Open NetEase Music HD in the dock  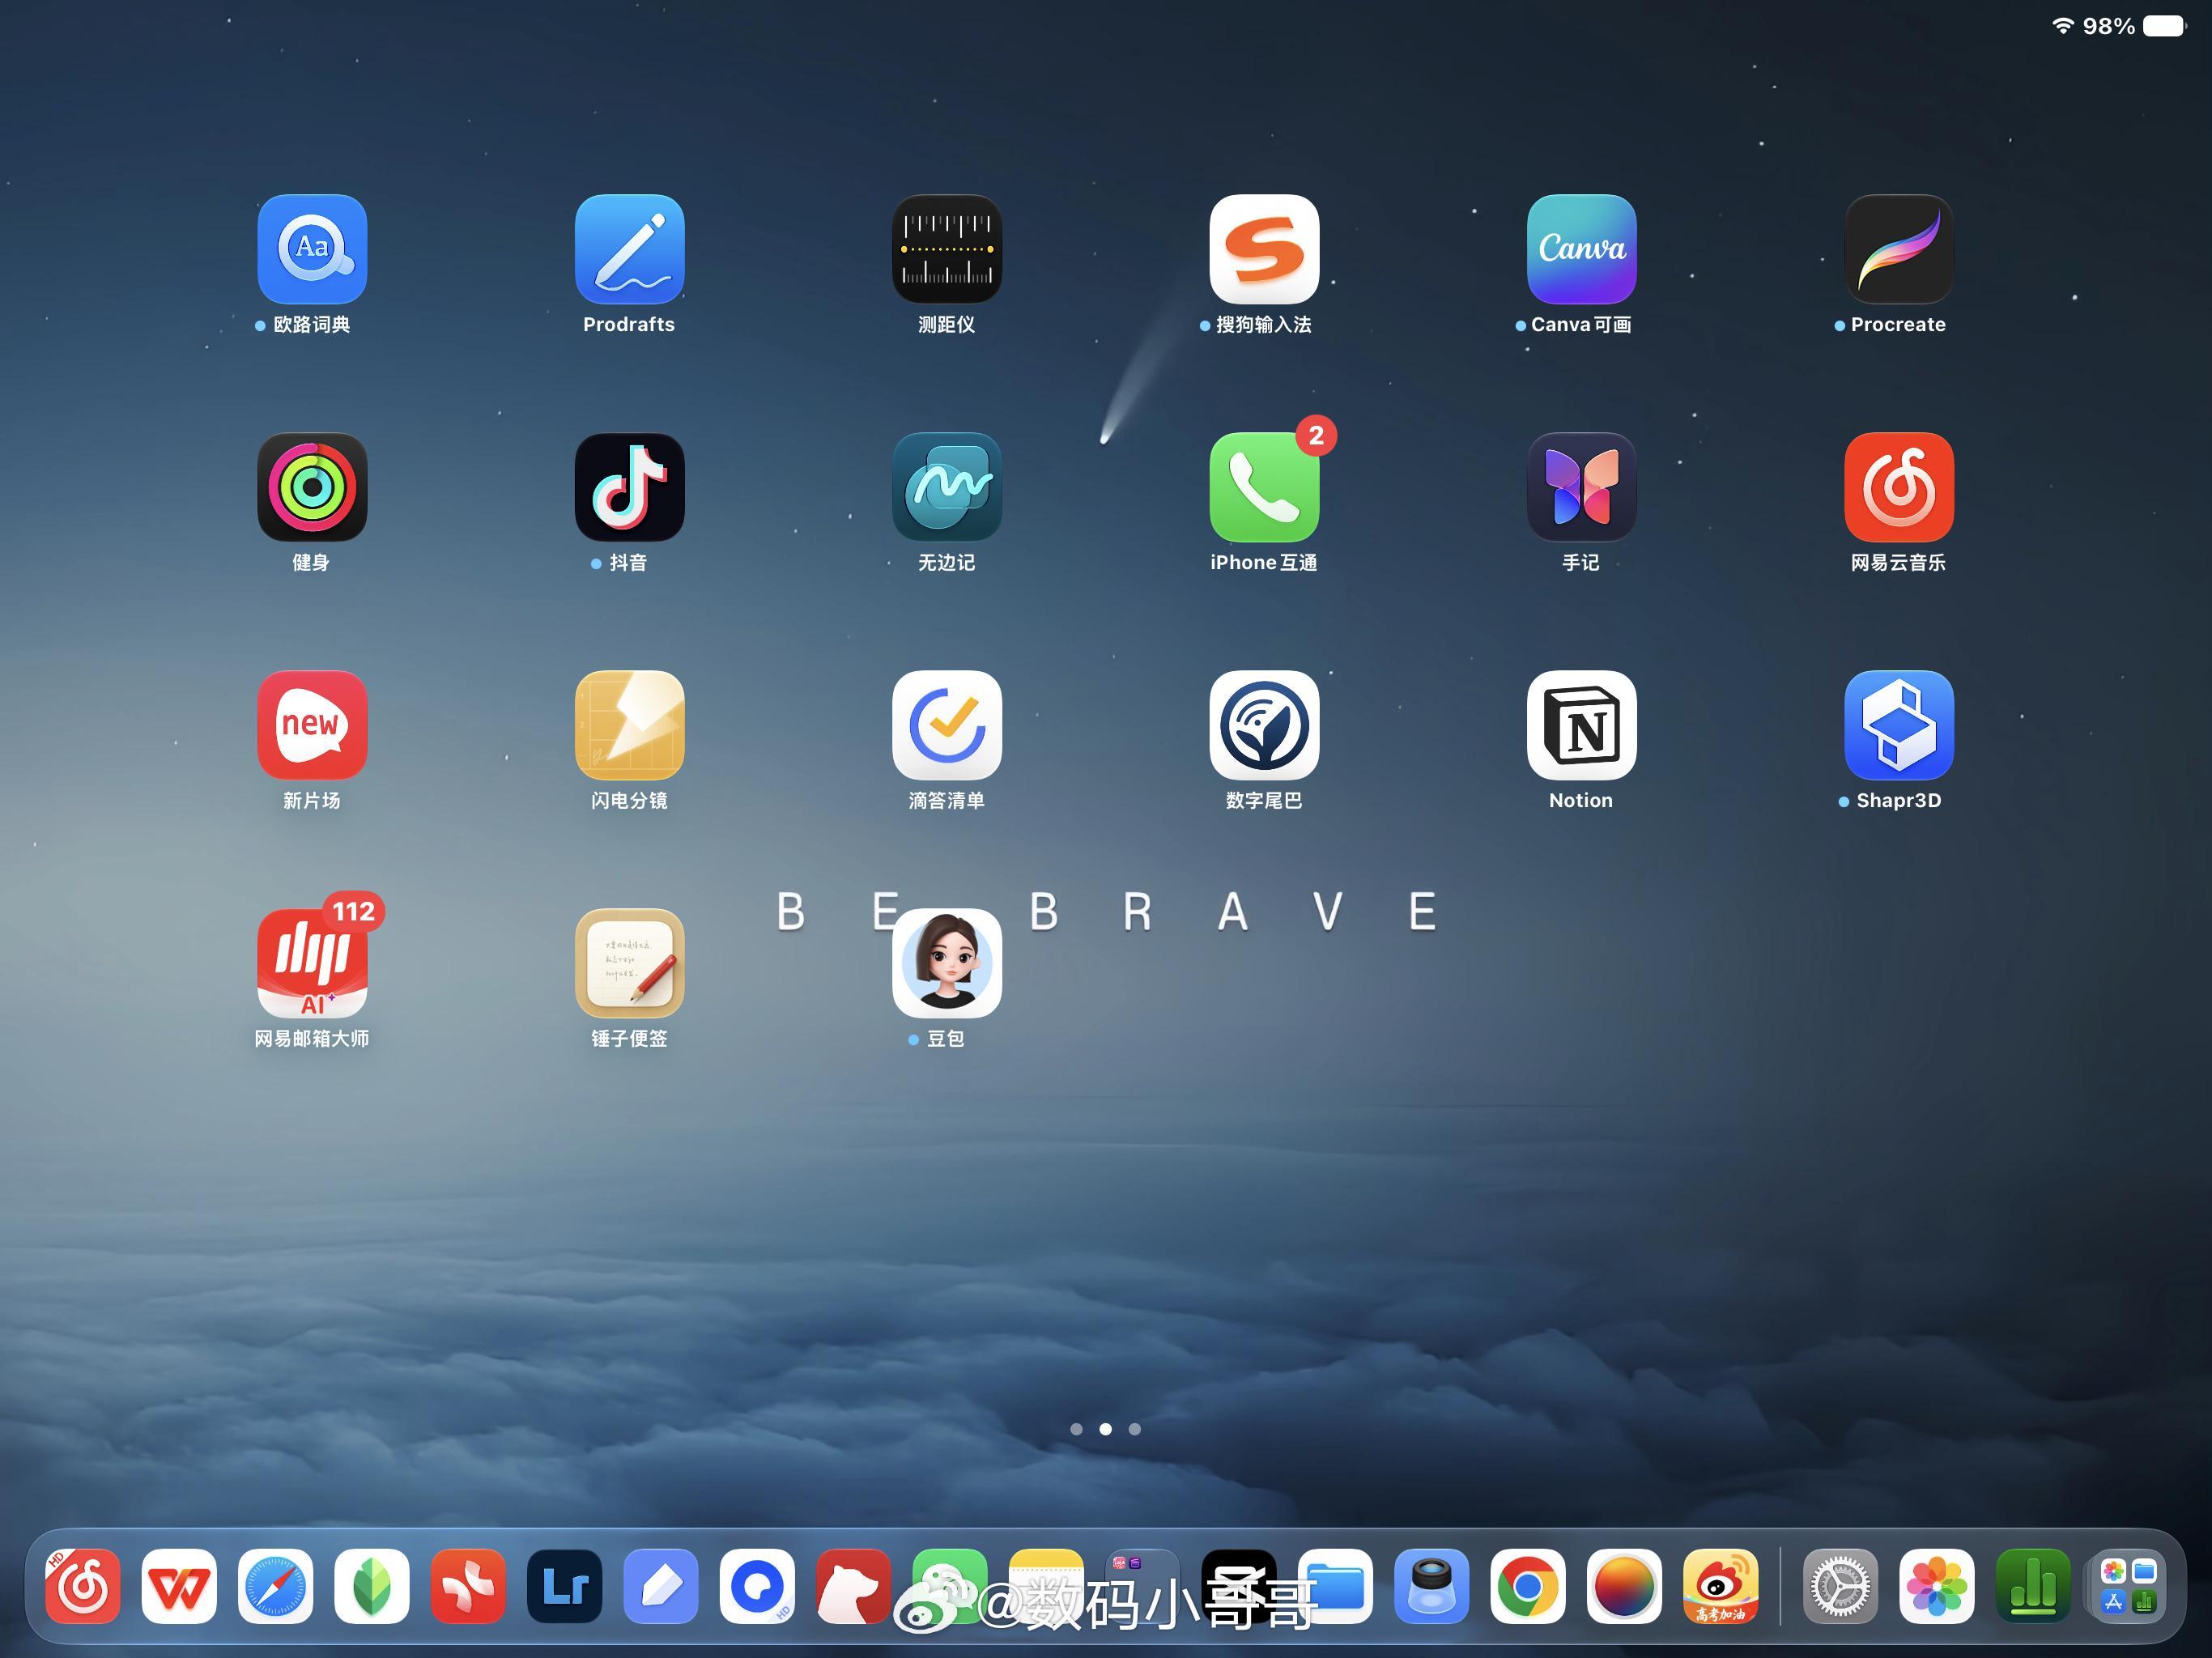pyautogui.click(x=83, y=1586)
